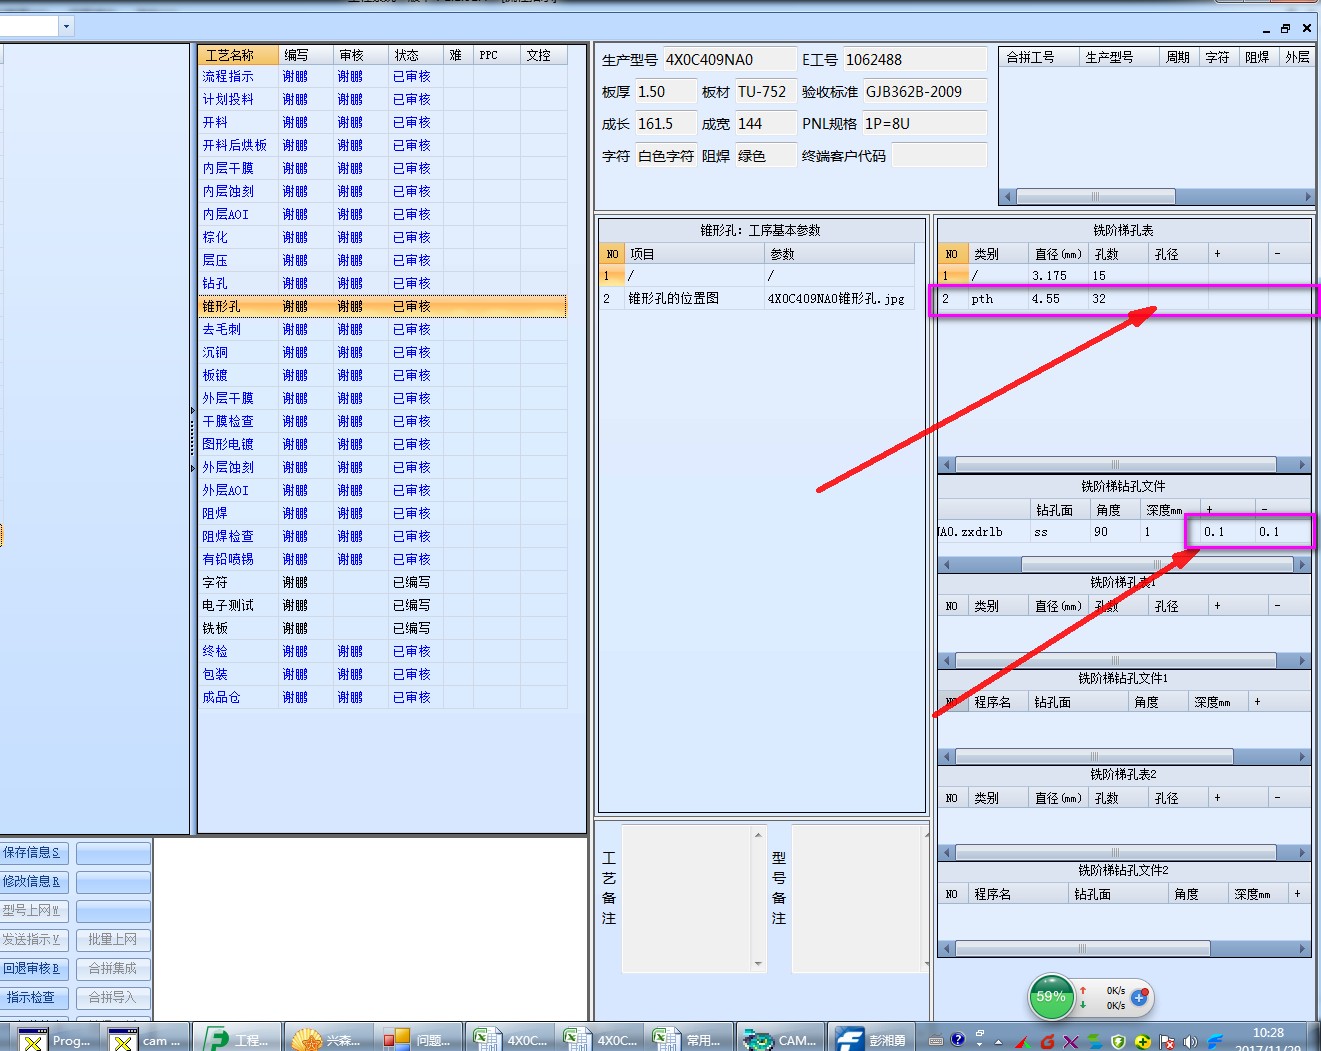Click 保存信息S button
The image size is (1321, 1051).
[x=33, y=853]
